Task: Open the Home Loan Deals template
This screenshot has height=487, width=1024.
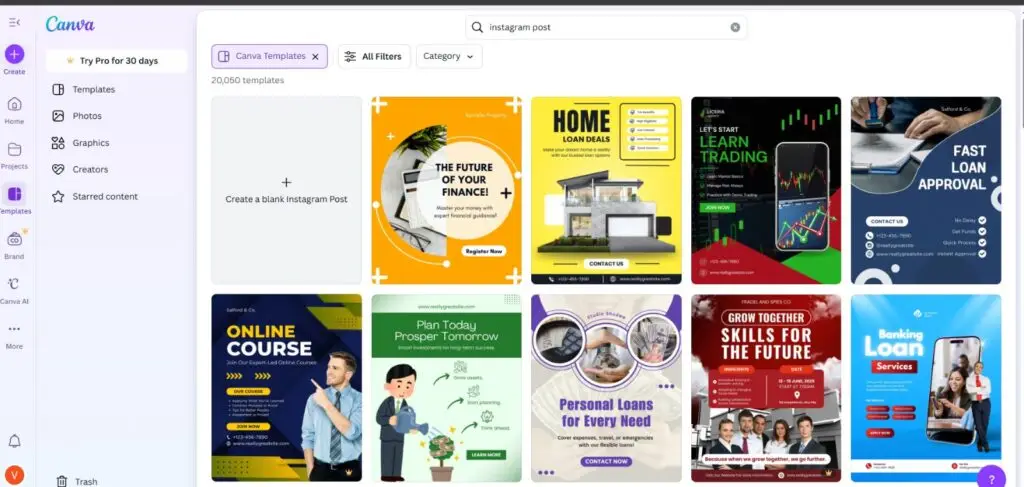Action: click(x=606, y=190)
